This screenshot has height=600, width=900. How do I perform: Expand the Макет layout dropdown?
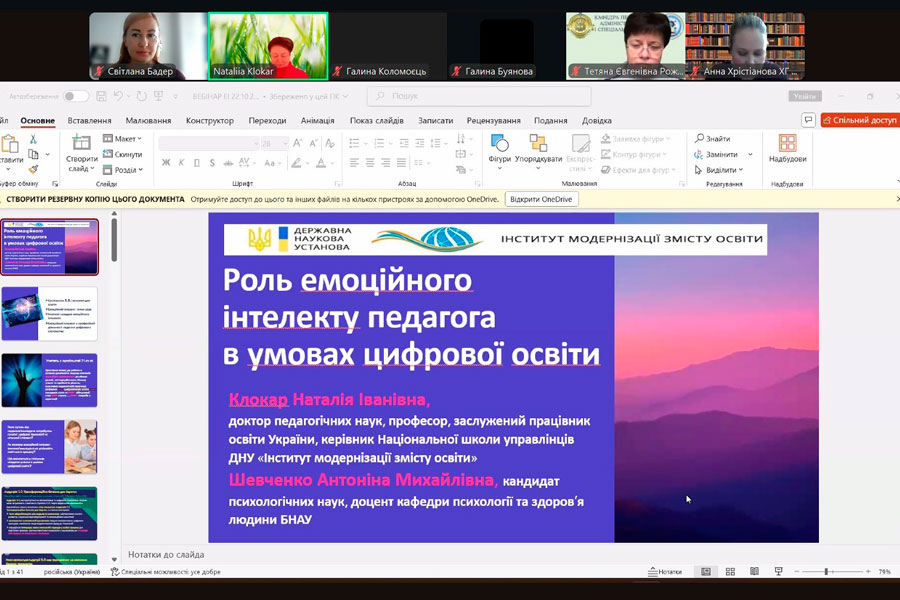125,139
